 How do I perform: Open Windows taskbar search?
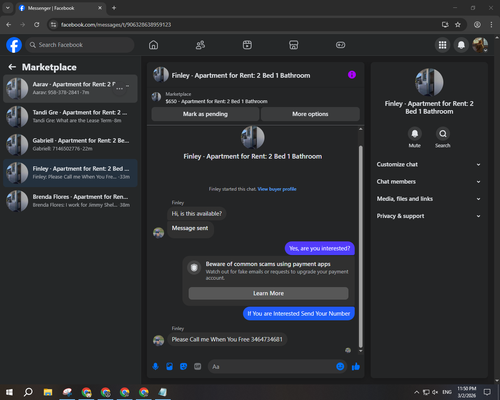[x=28, y=392]
